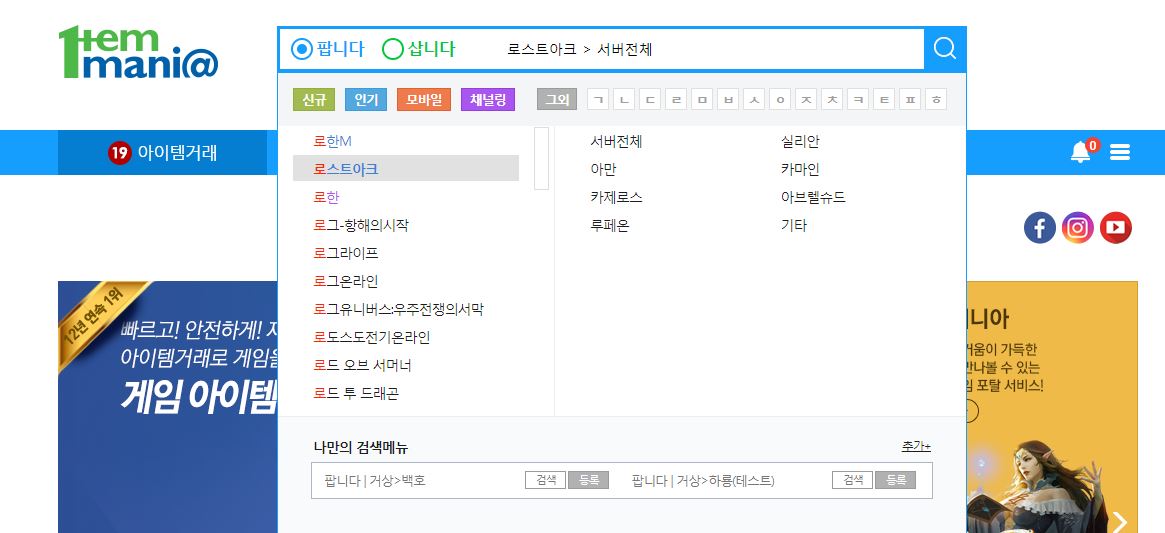The height and width of the screenshot is (533, 1165).
Task: Filter games by 신규 tab
Action: pos(314,100)
